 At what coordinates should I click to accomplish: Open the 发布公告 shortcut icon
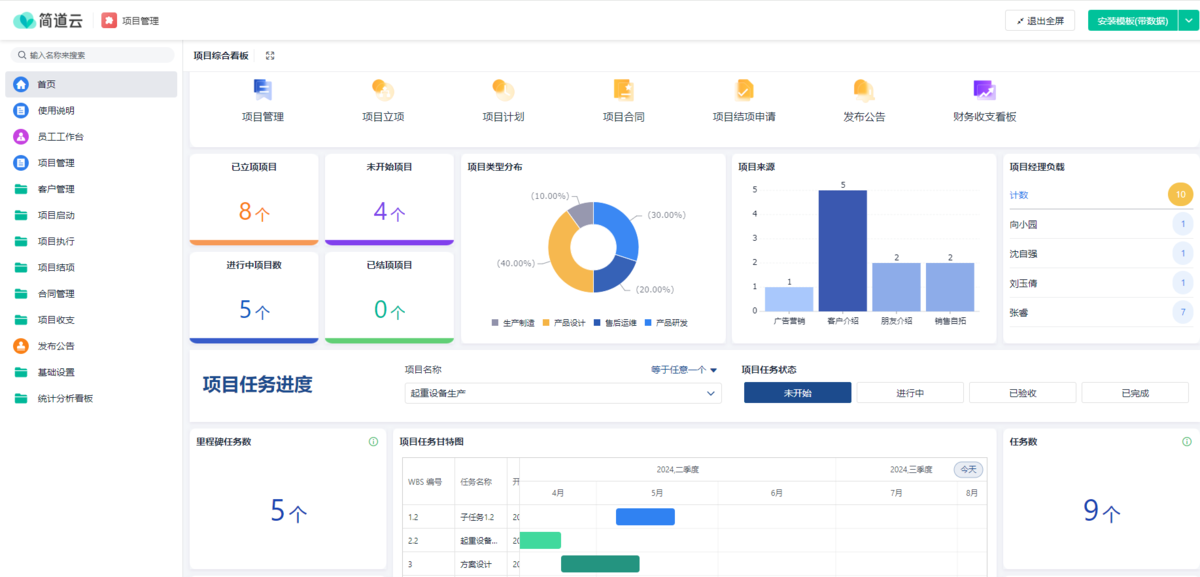tap(864, 91)
